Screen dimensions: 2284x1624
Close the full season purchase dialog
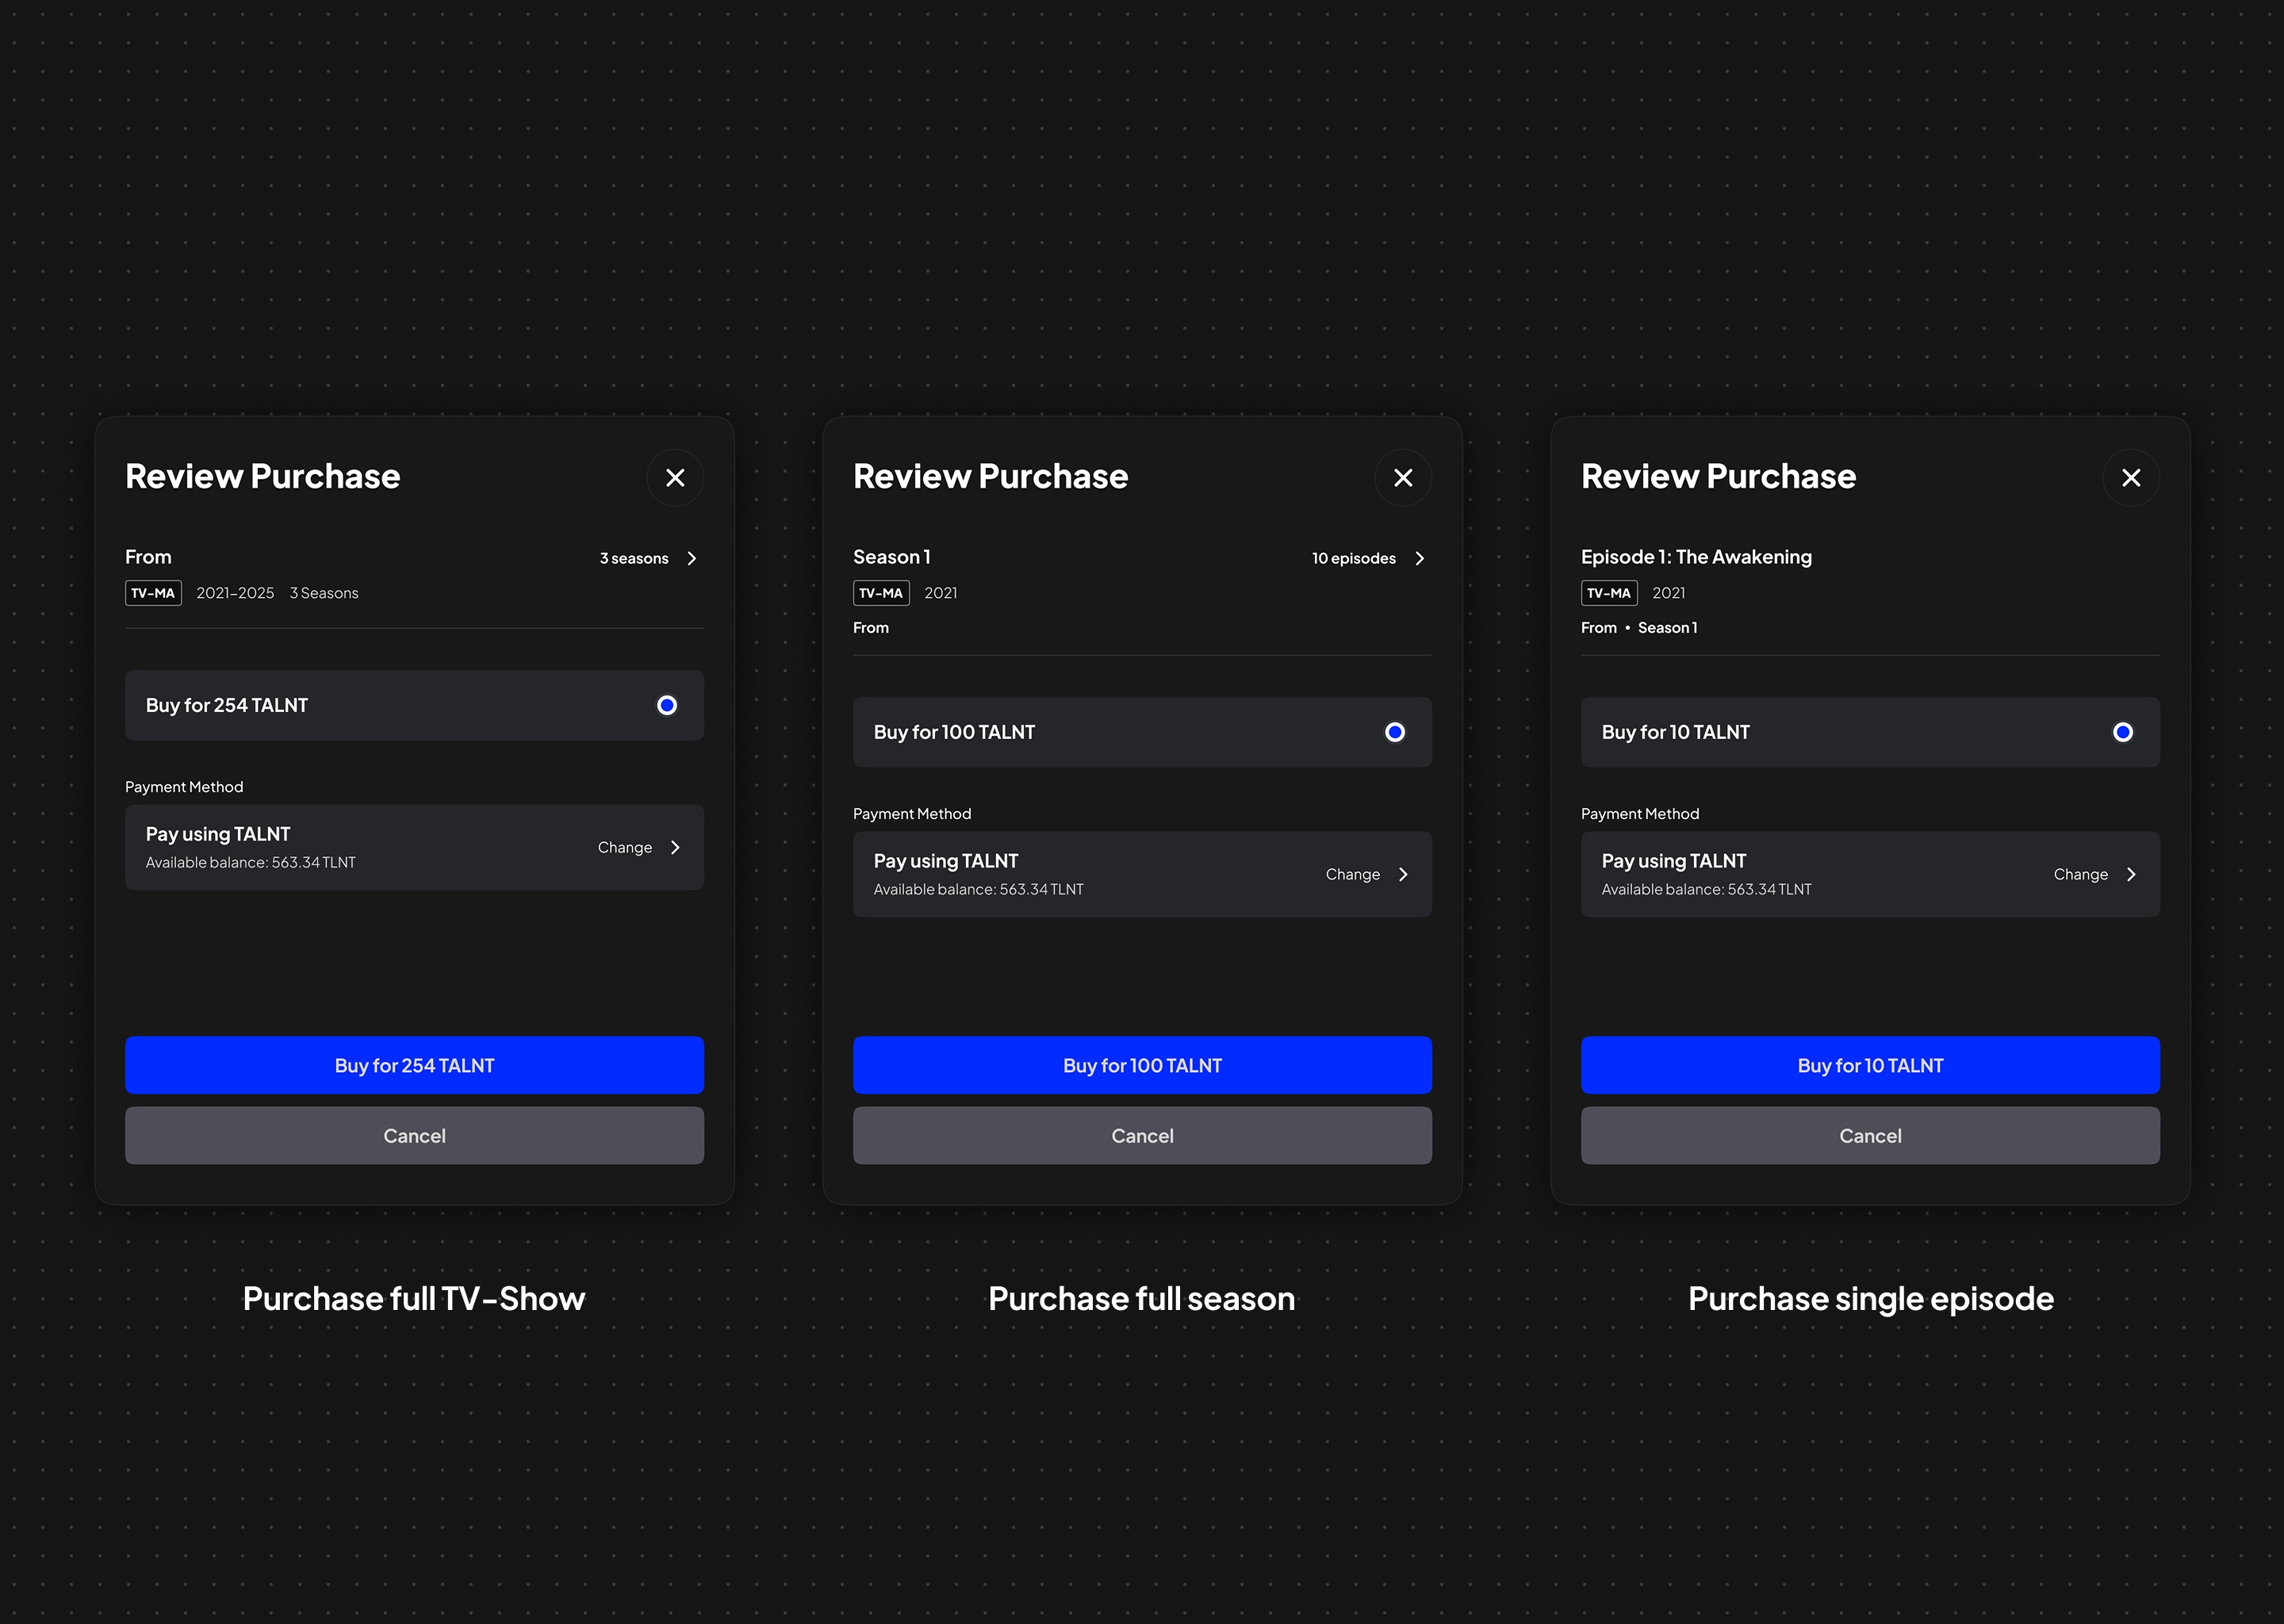1403,478
